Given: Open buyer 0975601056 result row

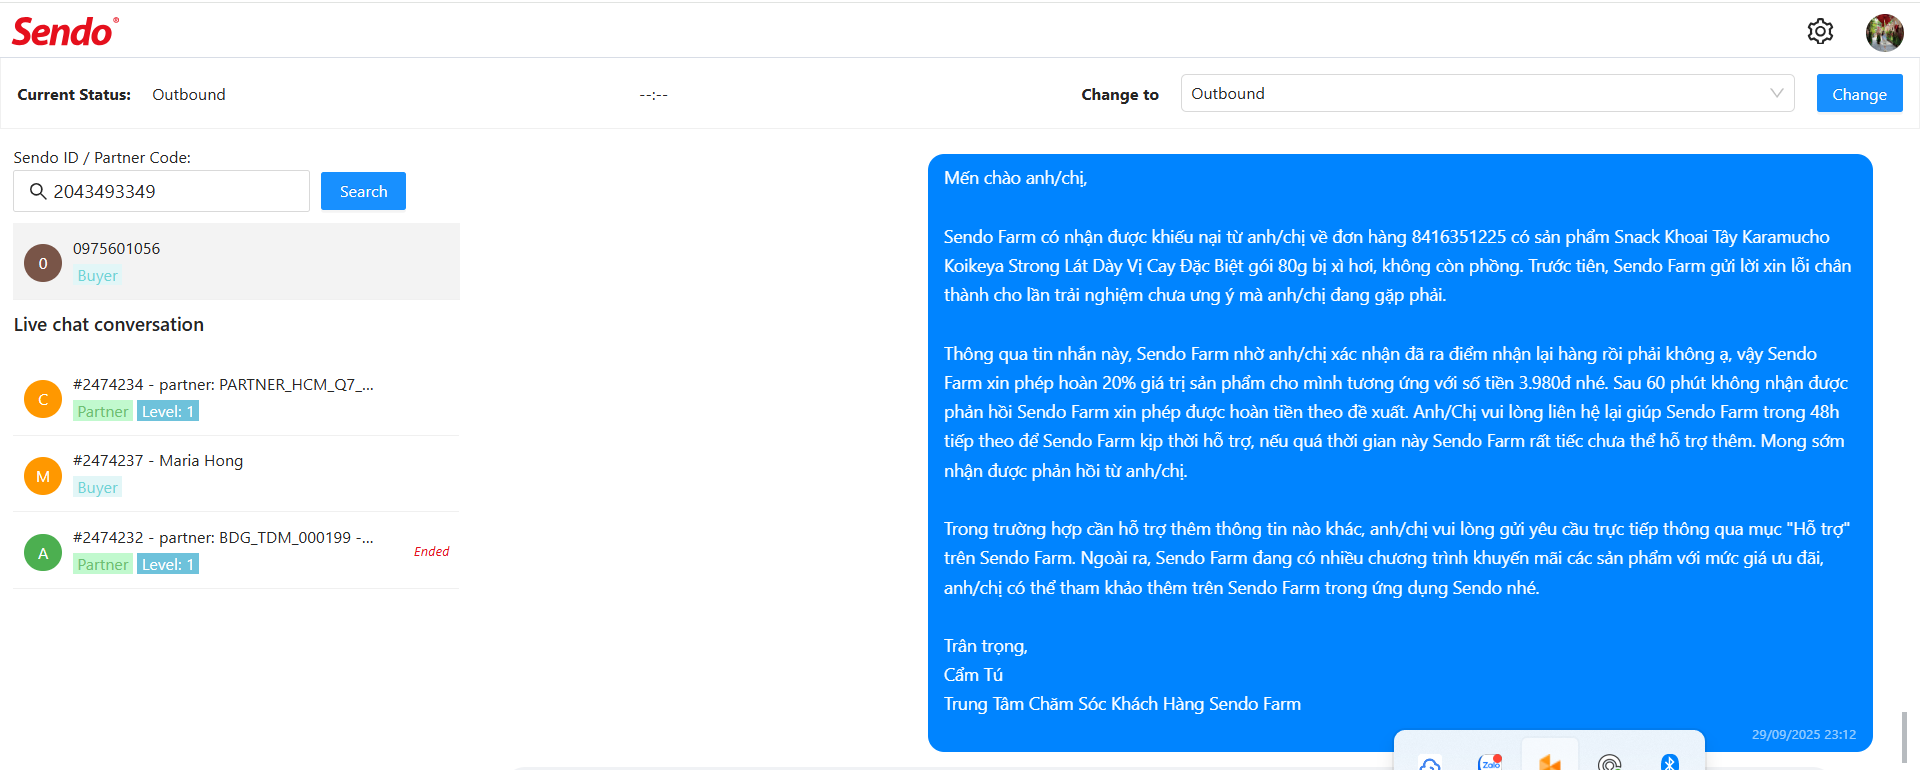Looking at the screenshot, I should click(x=236, y=262).
